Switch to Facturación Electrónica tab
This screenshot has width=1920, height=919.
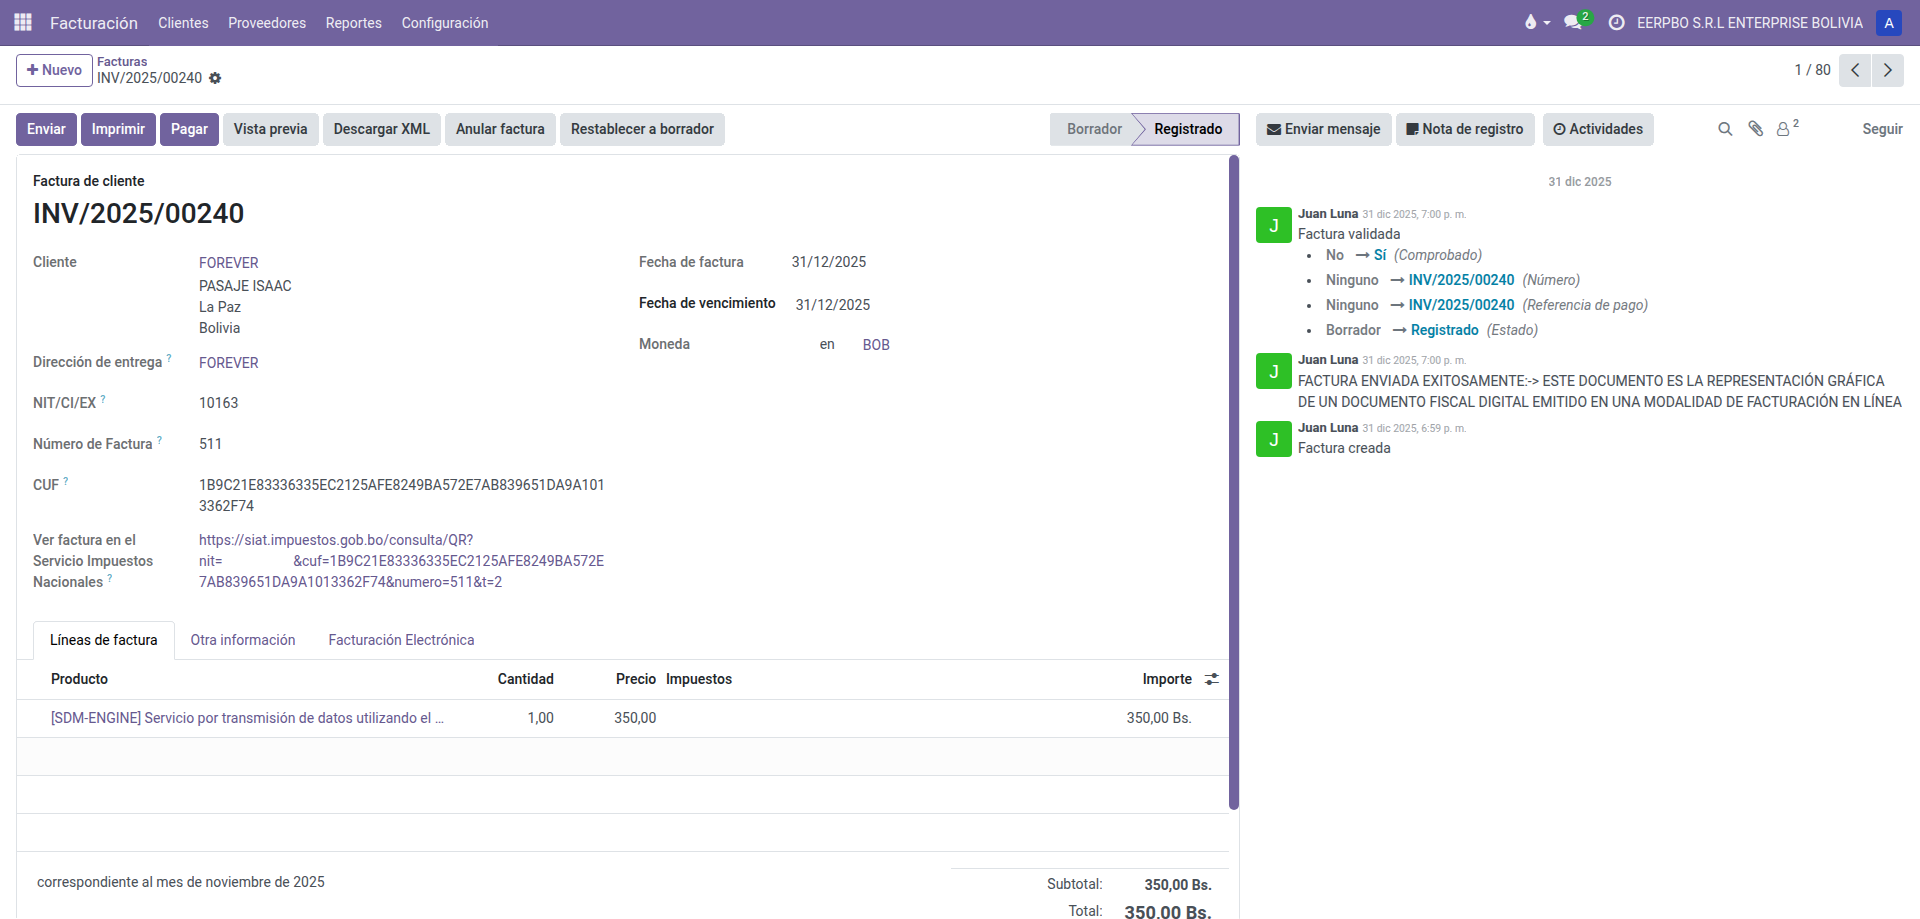[x=401, y=640]
